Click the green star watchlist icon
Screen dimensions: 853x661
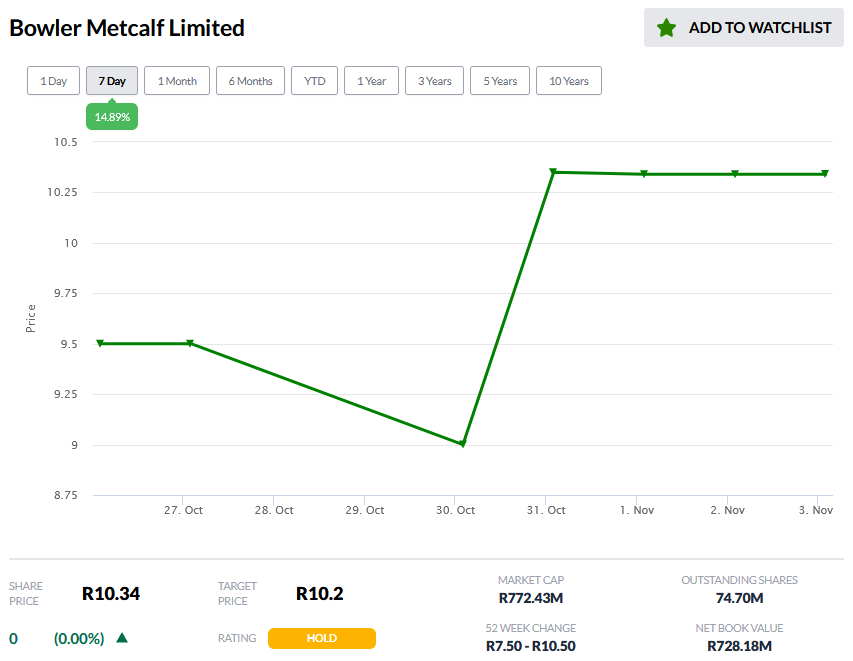click(666, 28)
